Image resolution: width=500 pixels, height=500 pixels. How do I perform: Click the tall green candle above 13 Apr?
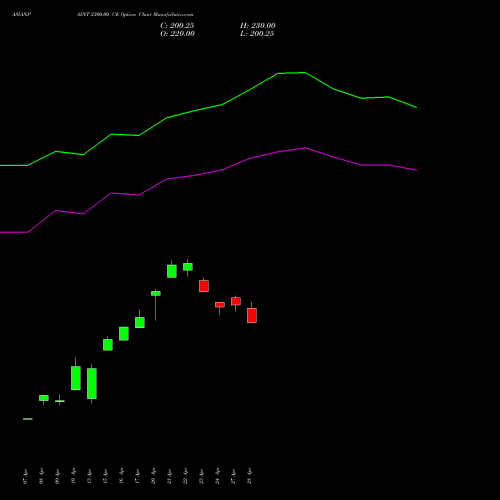92,383
